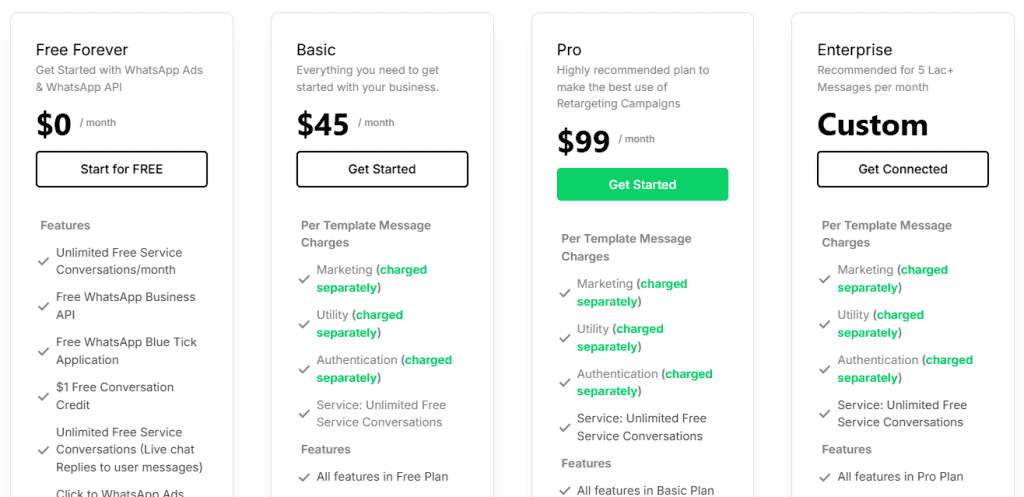
Task: Click the Custom price on Enterprise
Action: tap(872, 125)
